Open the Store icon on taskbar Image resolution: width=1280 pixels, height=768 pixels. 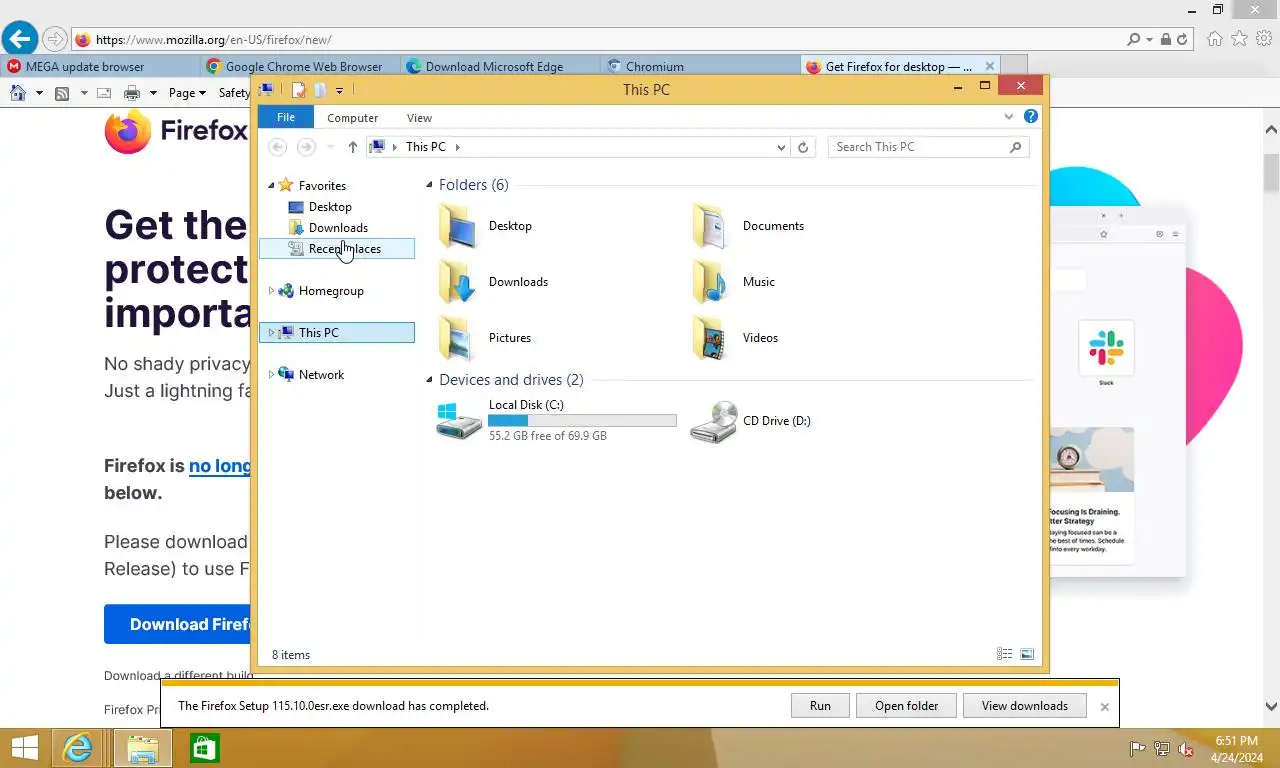pyautogui.click(x=204, y=748)
